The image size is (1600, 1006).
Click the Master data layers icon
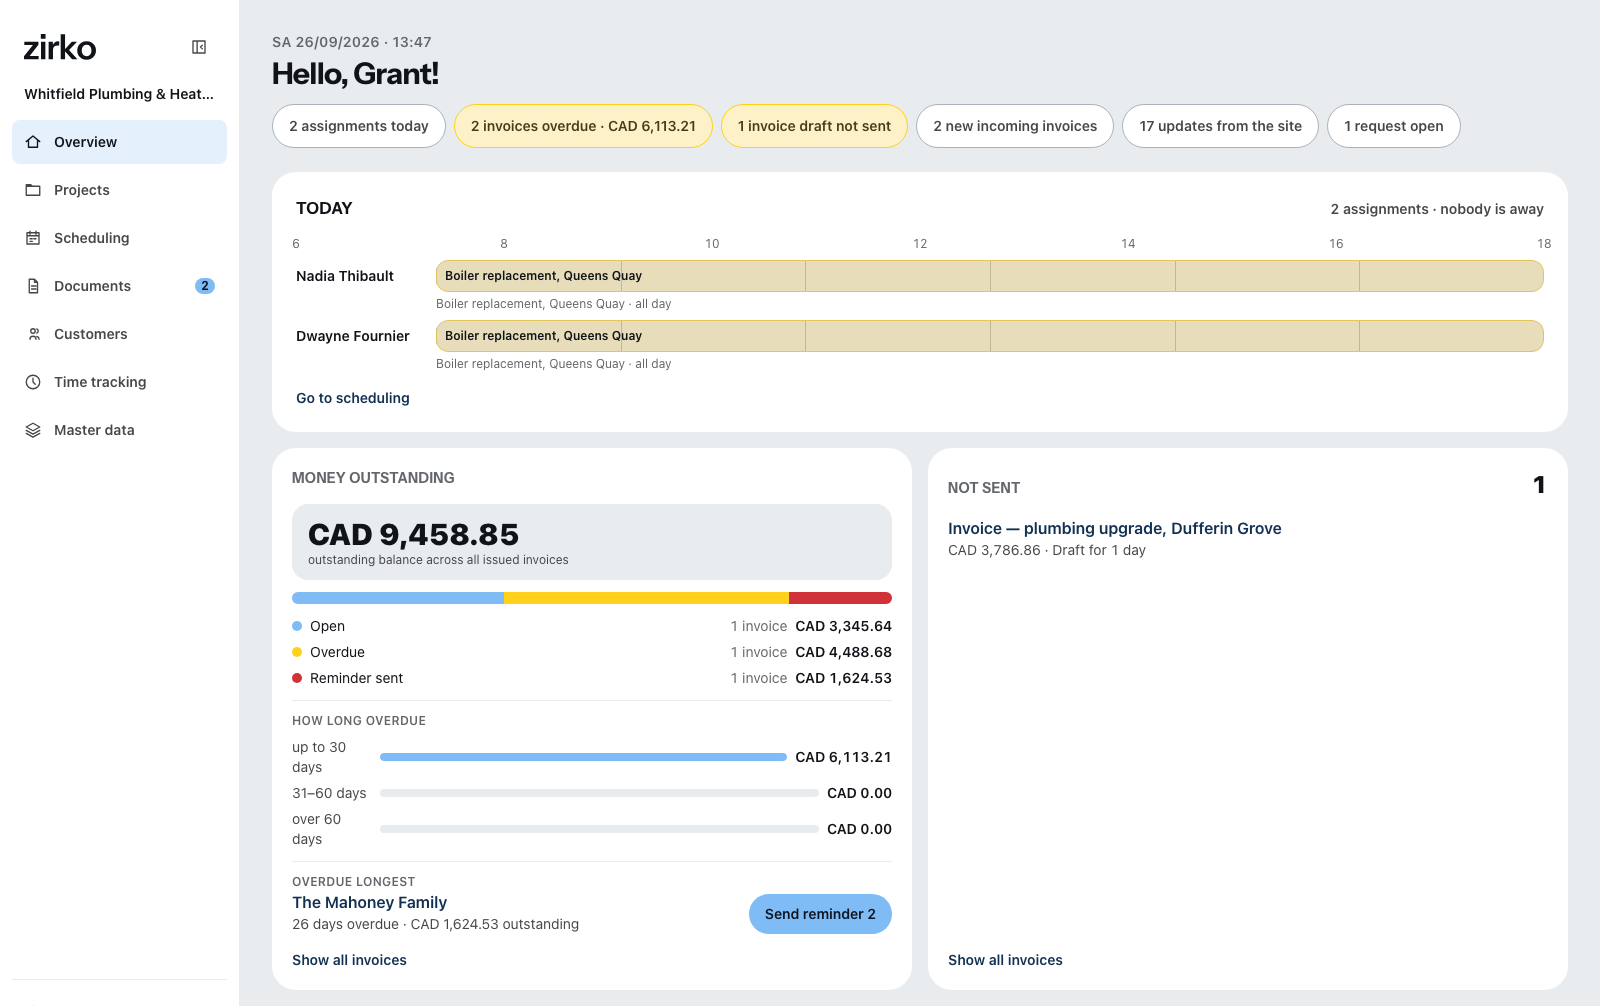[x=33, y=430]
